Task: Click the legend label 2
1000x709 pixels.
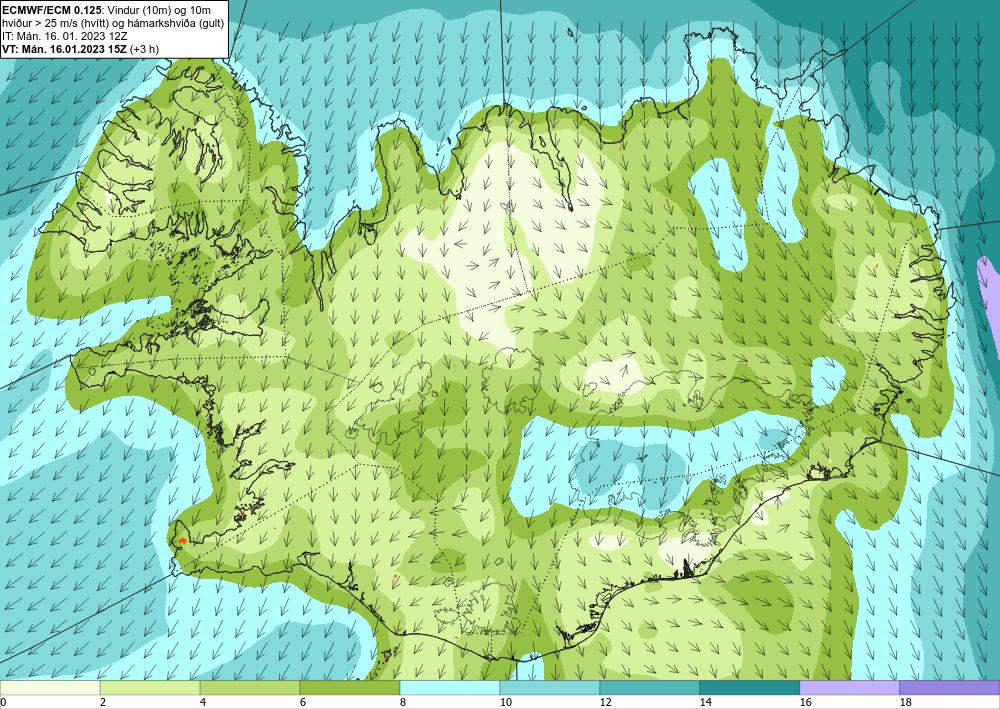Action: tap(104, 702)
